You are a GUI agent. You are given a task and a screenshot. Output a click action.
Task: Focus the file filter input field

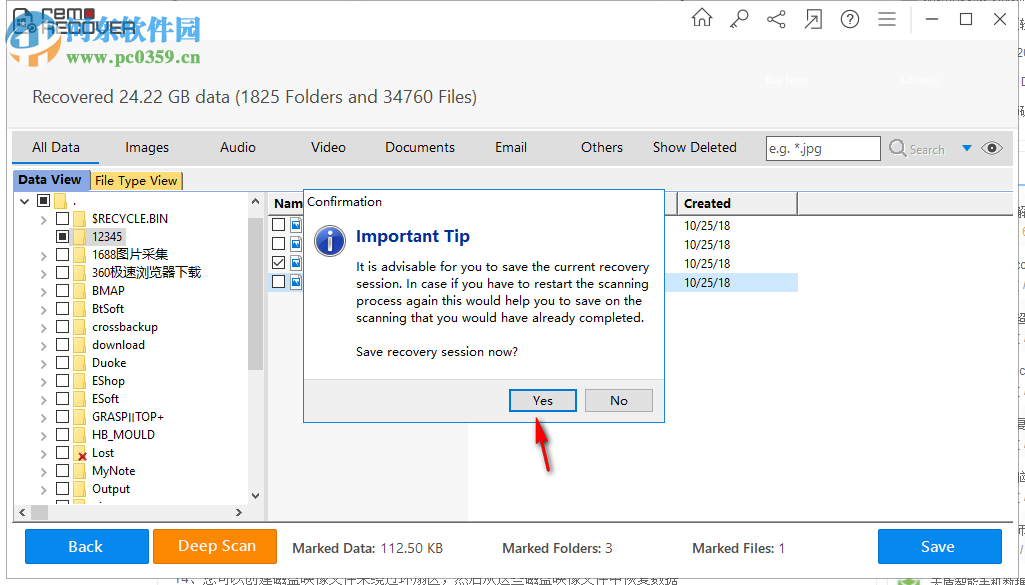coord(823,148)
